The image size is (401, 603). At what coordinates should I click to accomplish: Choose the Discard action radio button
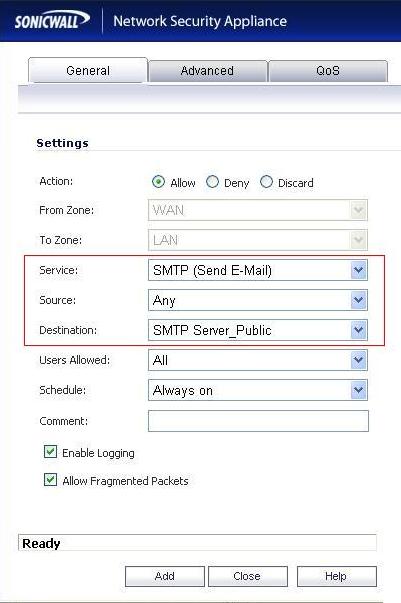[266, 182]
